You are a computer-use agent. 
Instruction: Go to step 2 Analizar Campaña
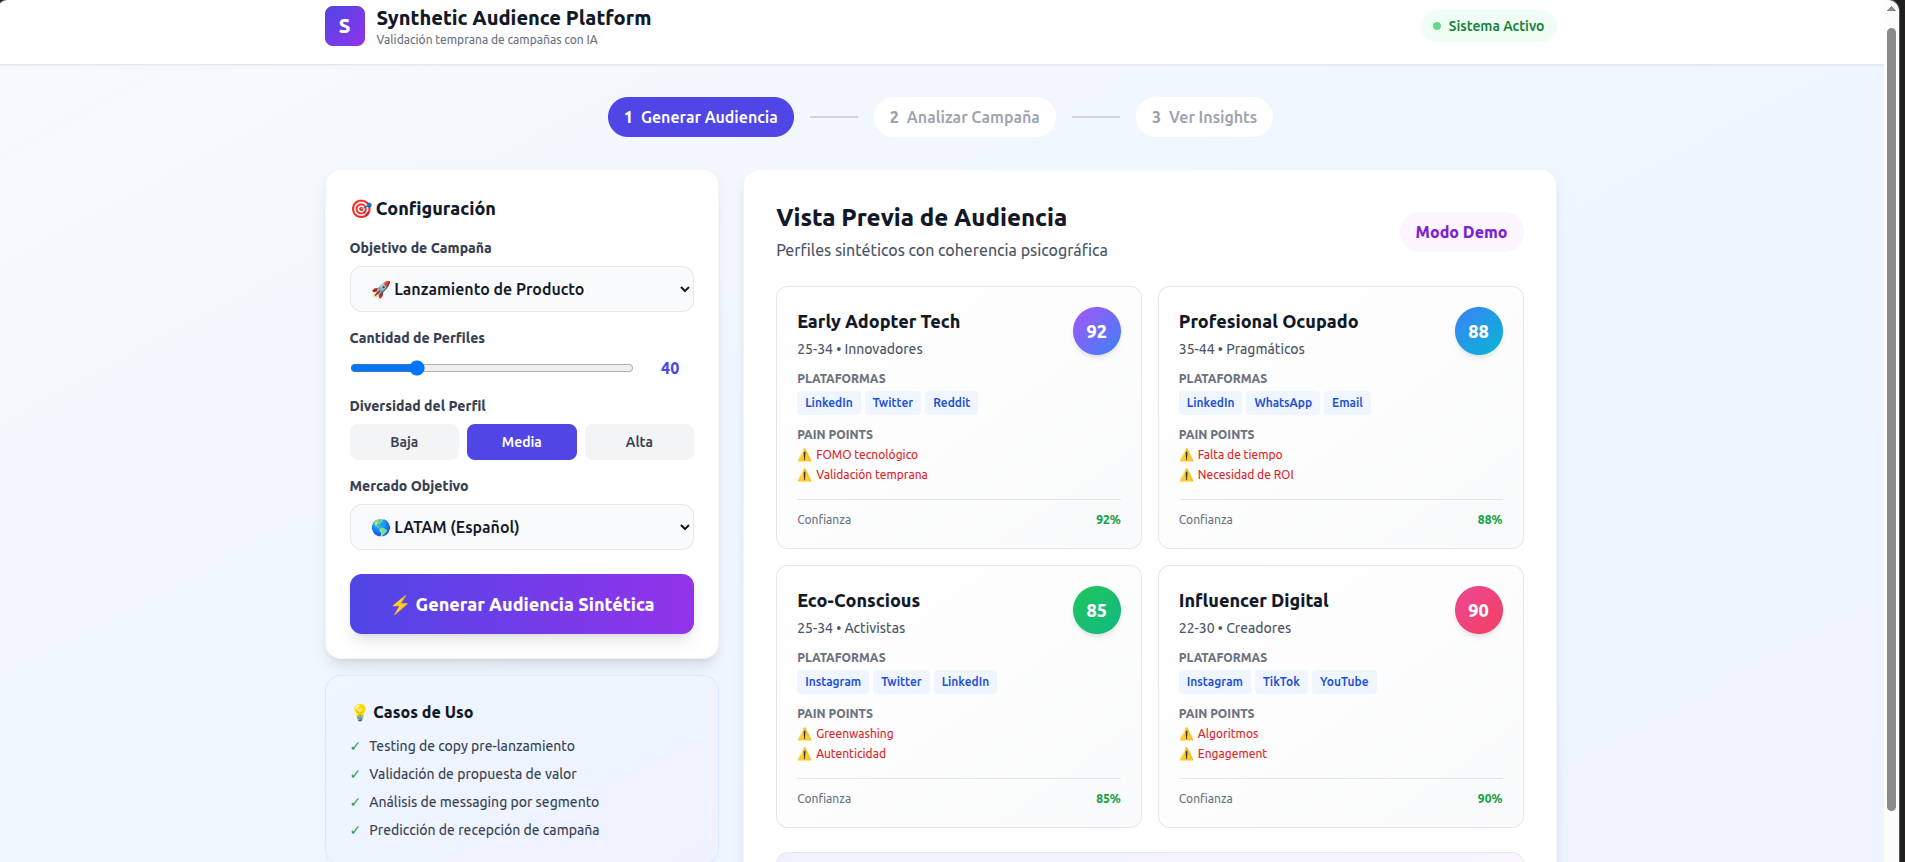(964, 117)
